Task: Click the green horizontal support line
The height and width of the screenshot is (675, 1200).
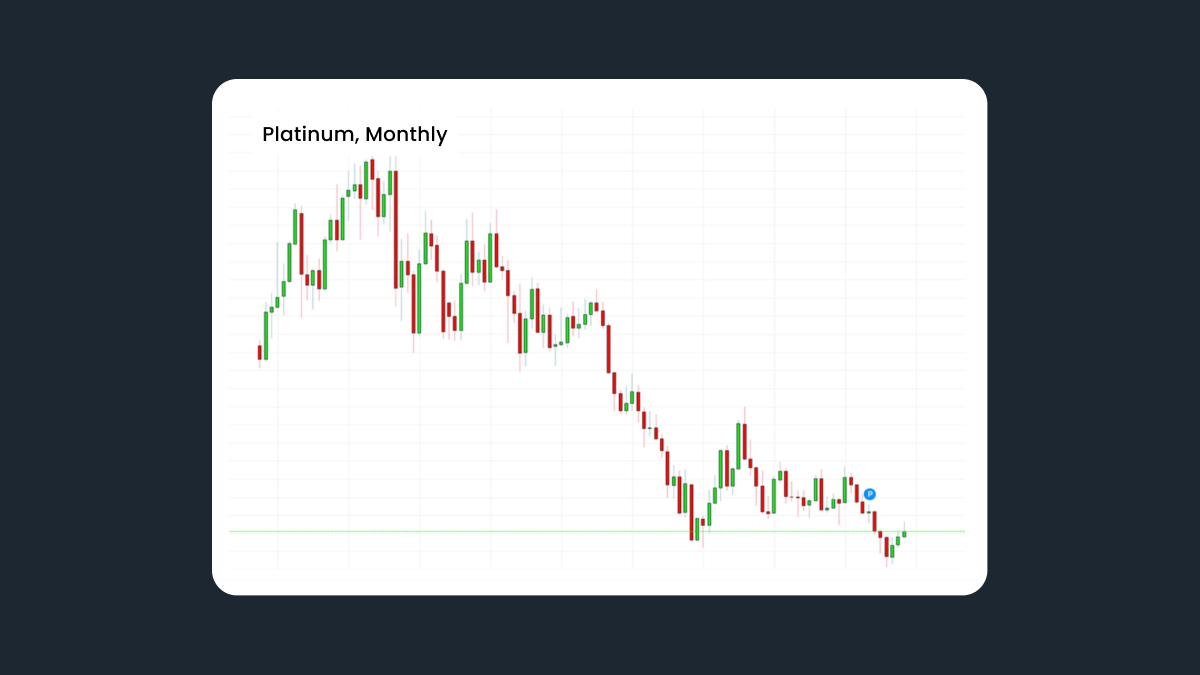Action: 597,531
